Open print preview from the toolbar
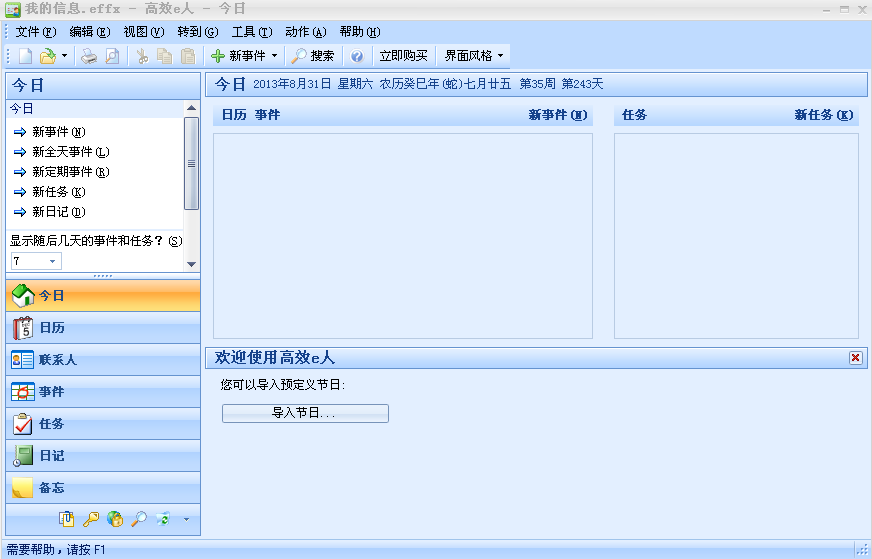The width and height of the screenshot is (872, 559). pos(112,56)
